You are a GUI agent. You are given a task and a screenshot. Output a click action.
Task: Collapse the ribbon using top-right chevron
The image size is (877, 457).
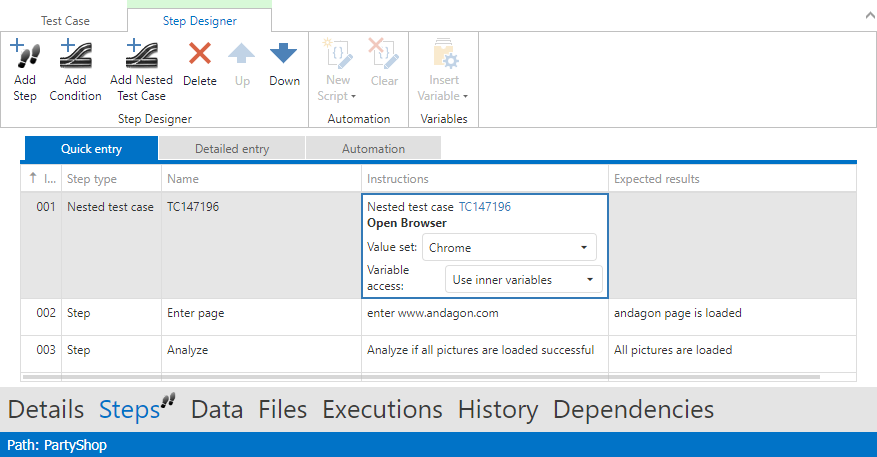864,15
